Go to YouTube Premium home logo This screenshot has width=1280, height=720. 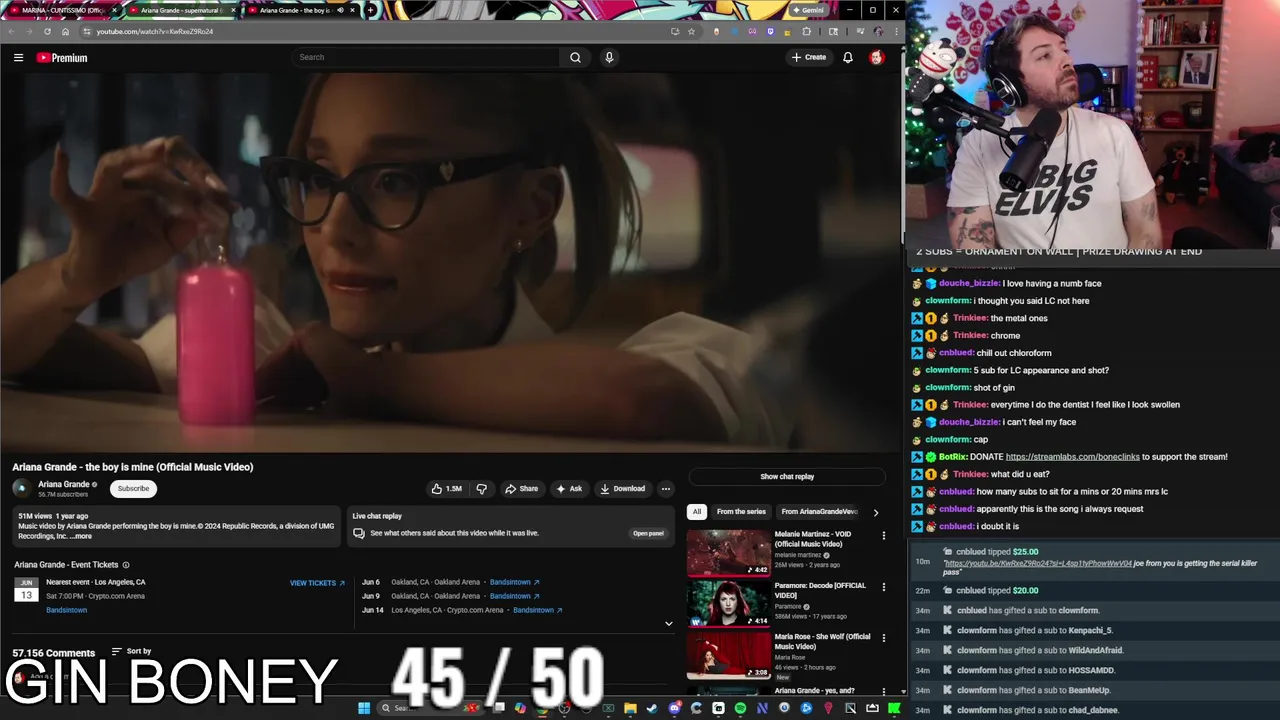(62, 57)
